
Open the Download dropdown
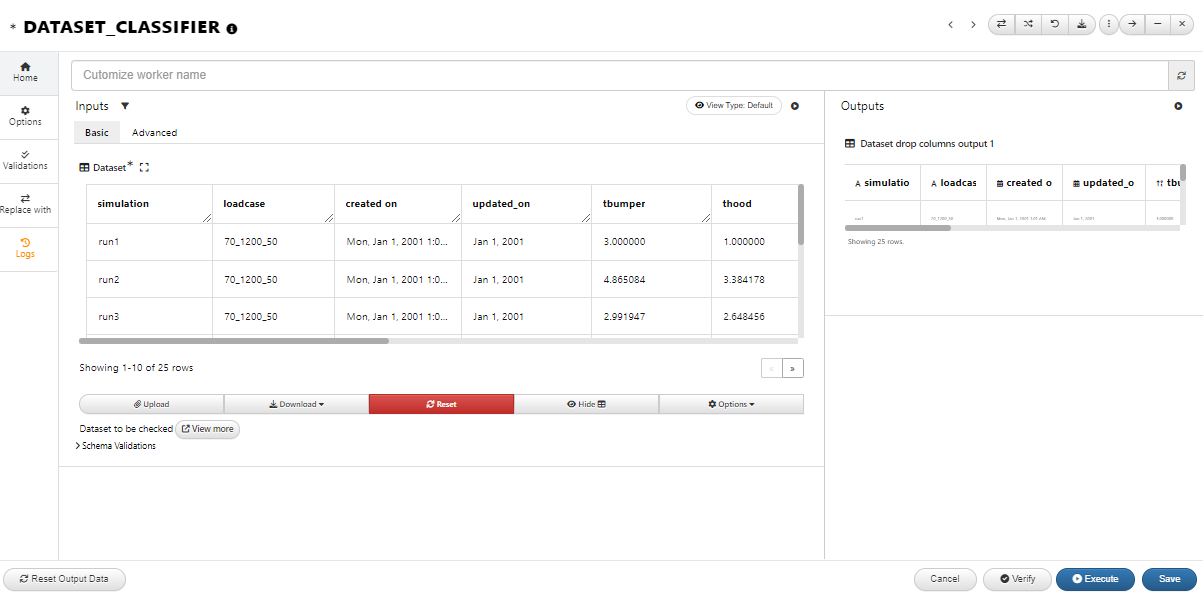(x=296, y=404)
